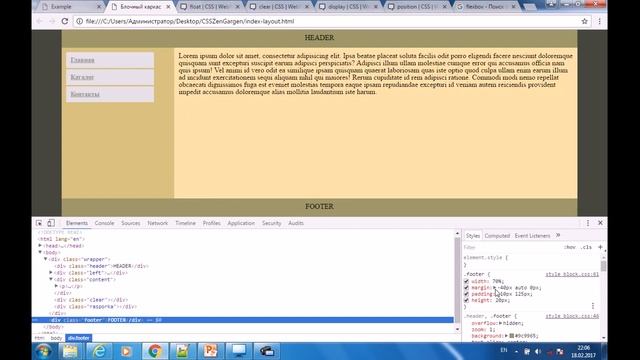The height and width of the screenshot is (360, 640).
Task: Click the page info icon in the address bar
Action: 80,21
